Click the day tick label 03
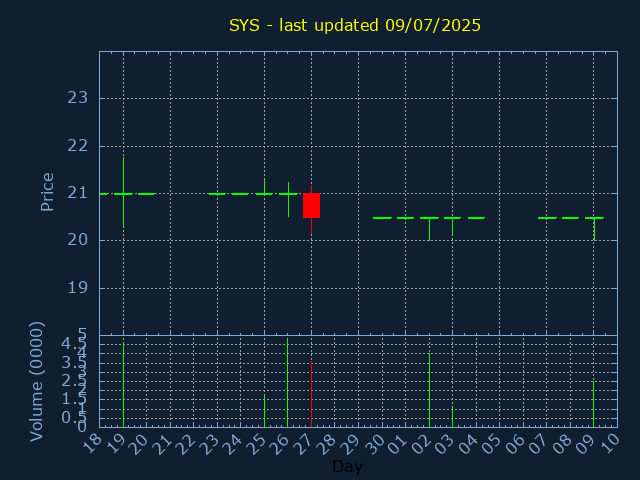Viewport: 640px width, 480px height. tap(447, 443)
